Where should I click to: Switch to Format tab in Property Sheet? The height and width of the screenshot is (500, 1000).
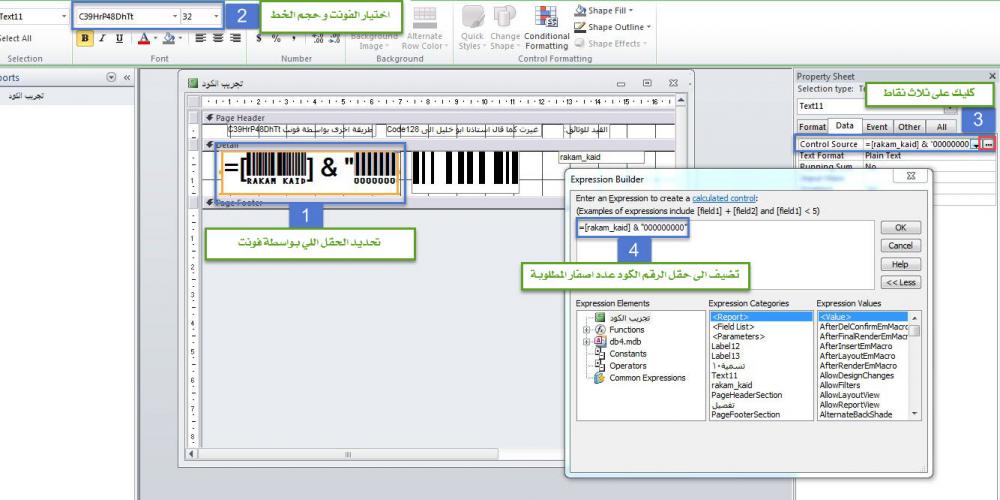812,127
